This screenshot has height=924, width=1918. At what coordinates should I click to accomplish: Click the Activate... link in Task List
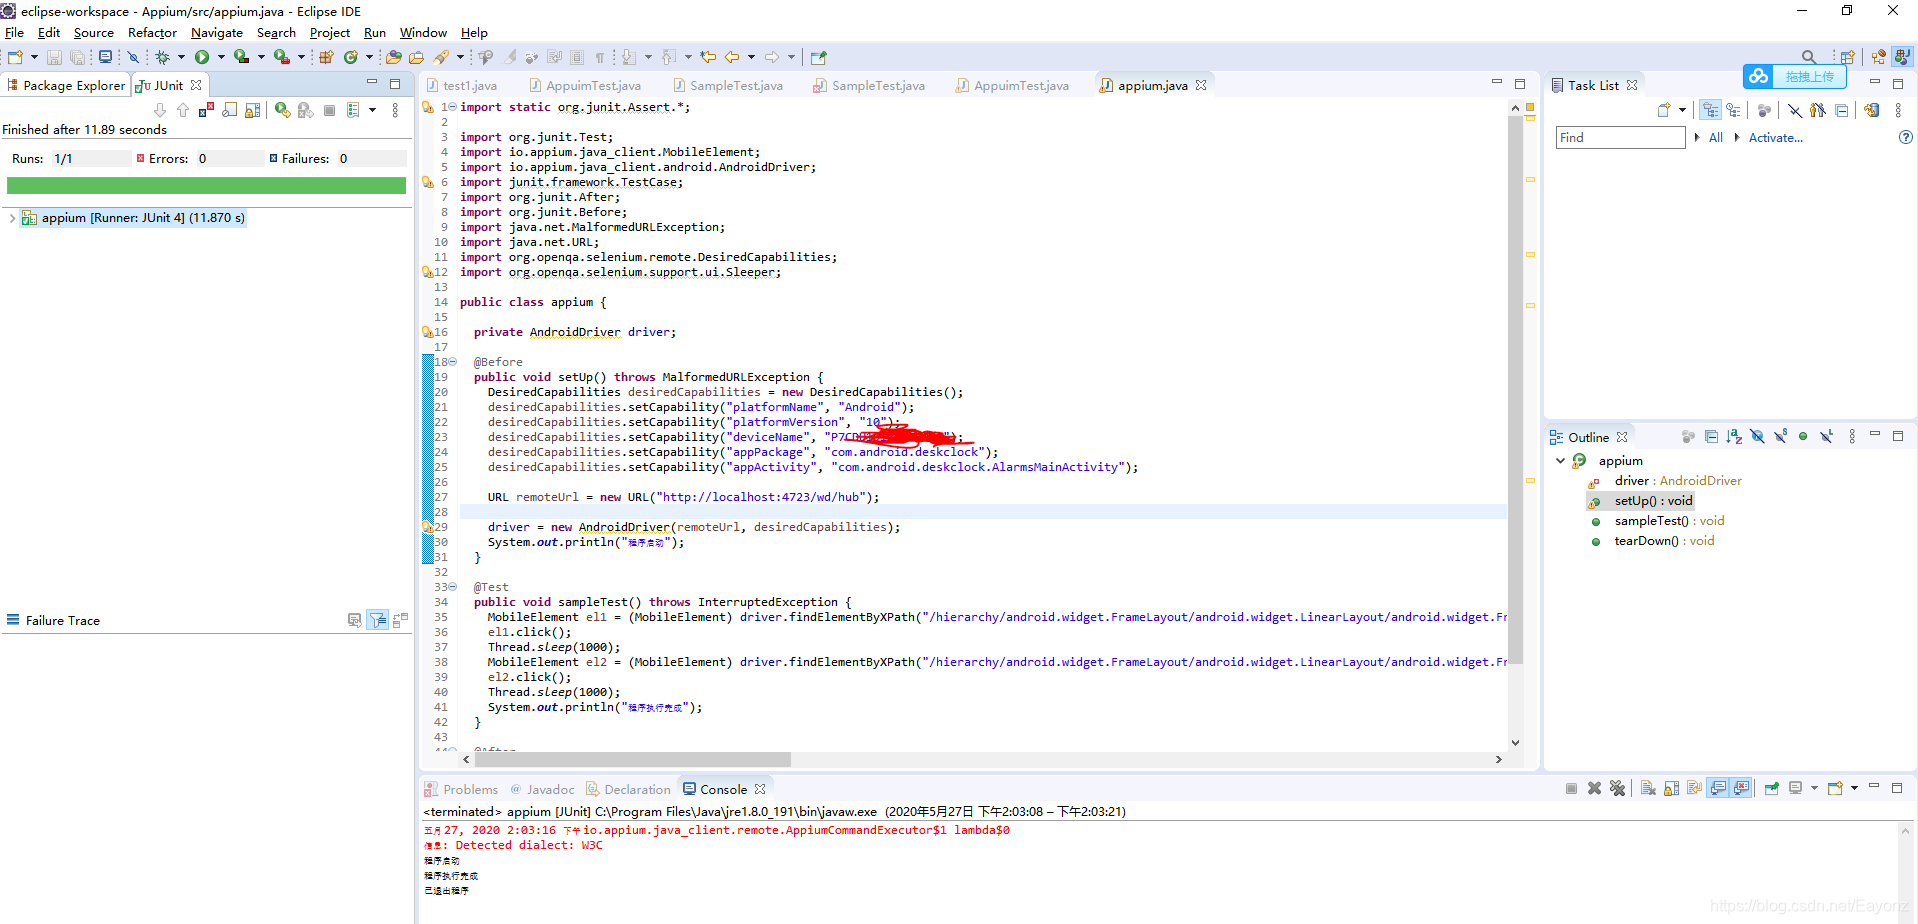(1775, 138)
